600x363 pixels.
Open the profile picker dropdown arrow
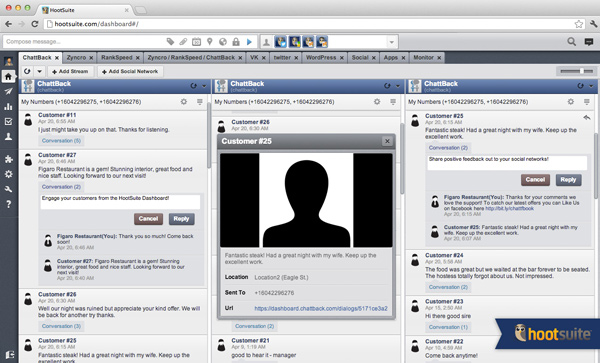click(391, 42)
